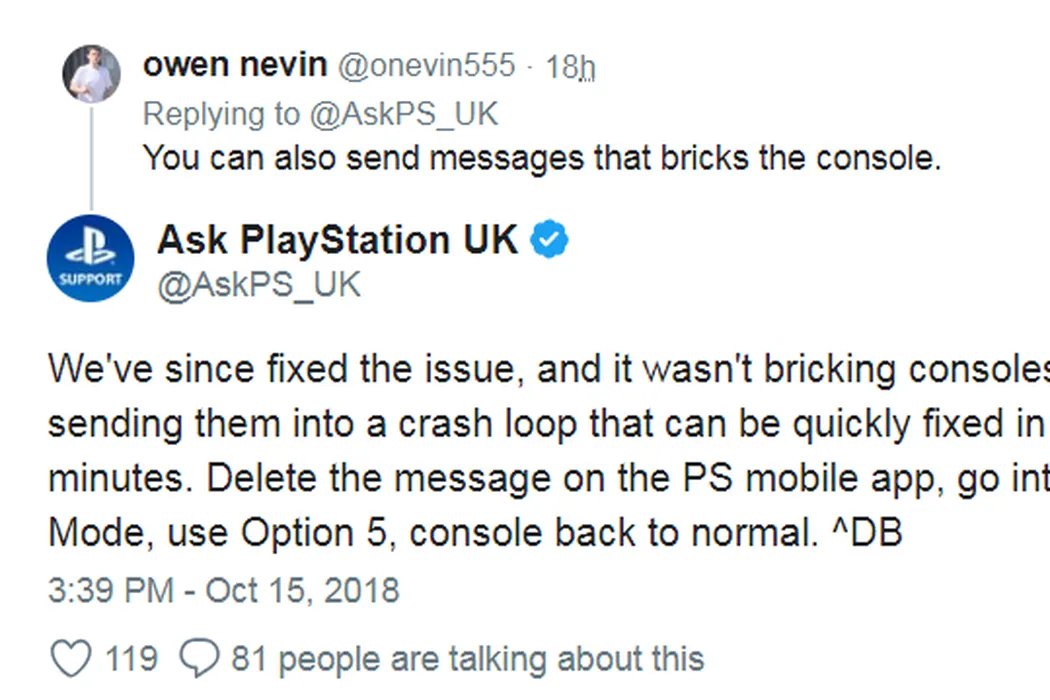Open the 18h reply timestamp

click(x=571, y=67)
